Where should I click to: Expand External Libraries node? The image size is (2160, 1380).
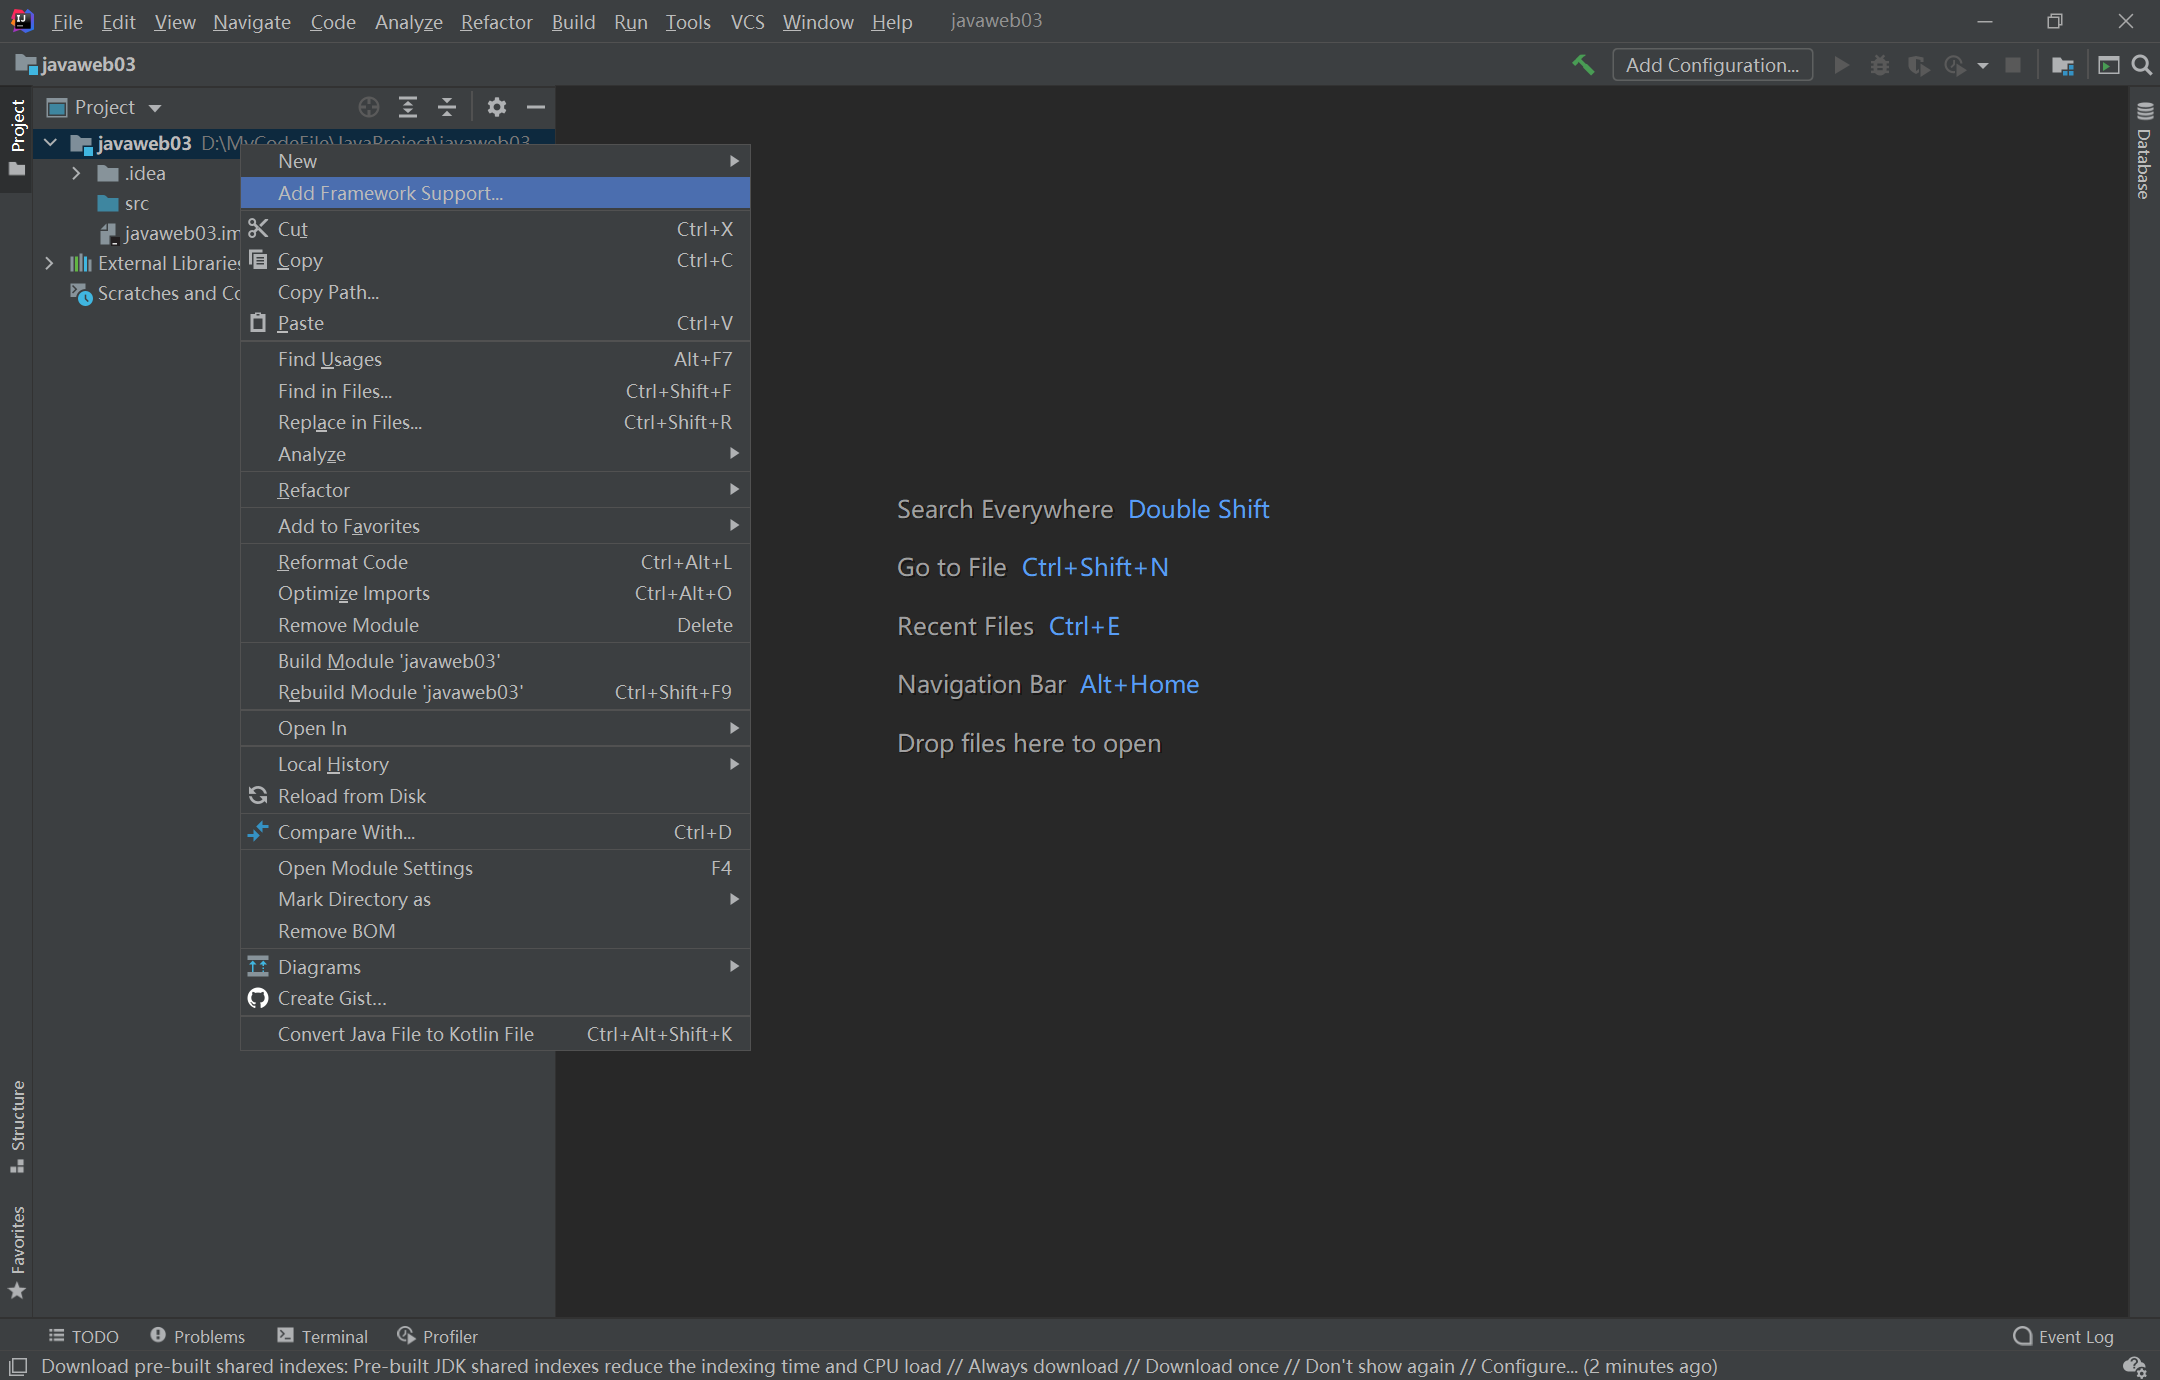(x=49, y=263)
